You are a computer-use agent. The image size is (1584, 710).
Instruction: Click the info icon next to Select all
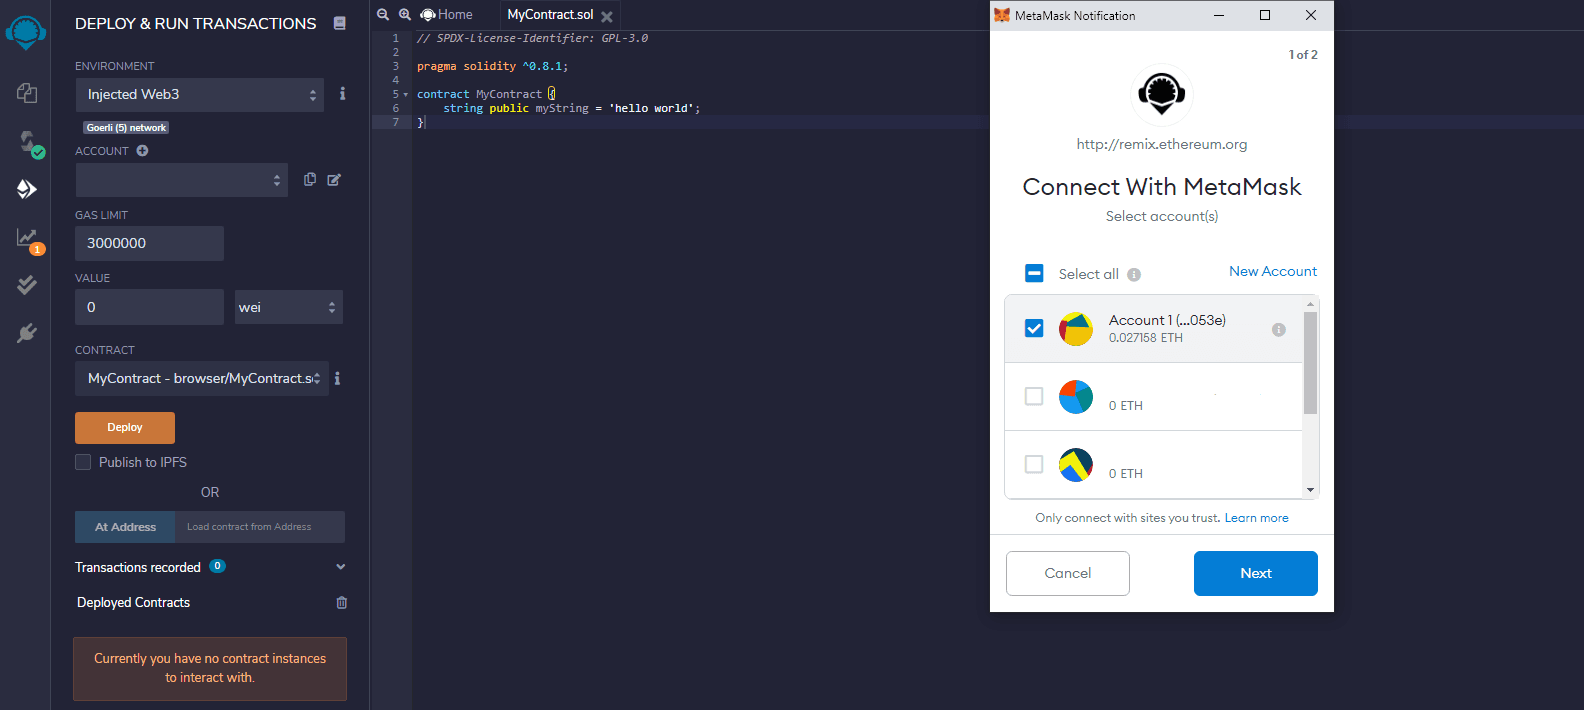point(1134,275)
